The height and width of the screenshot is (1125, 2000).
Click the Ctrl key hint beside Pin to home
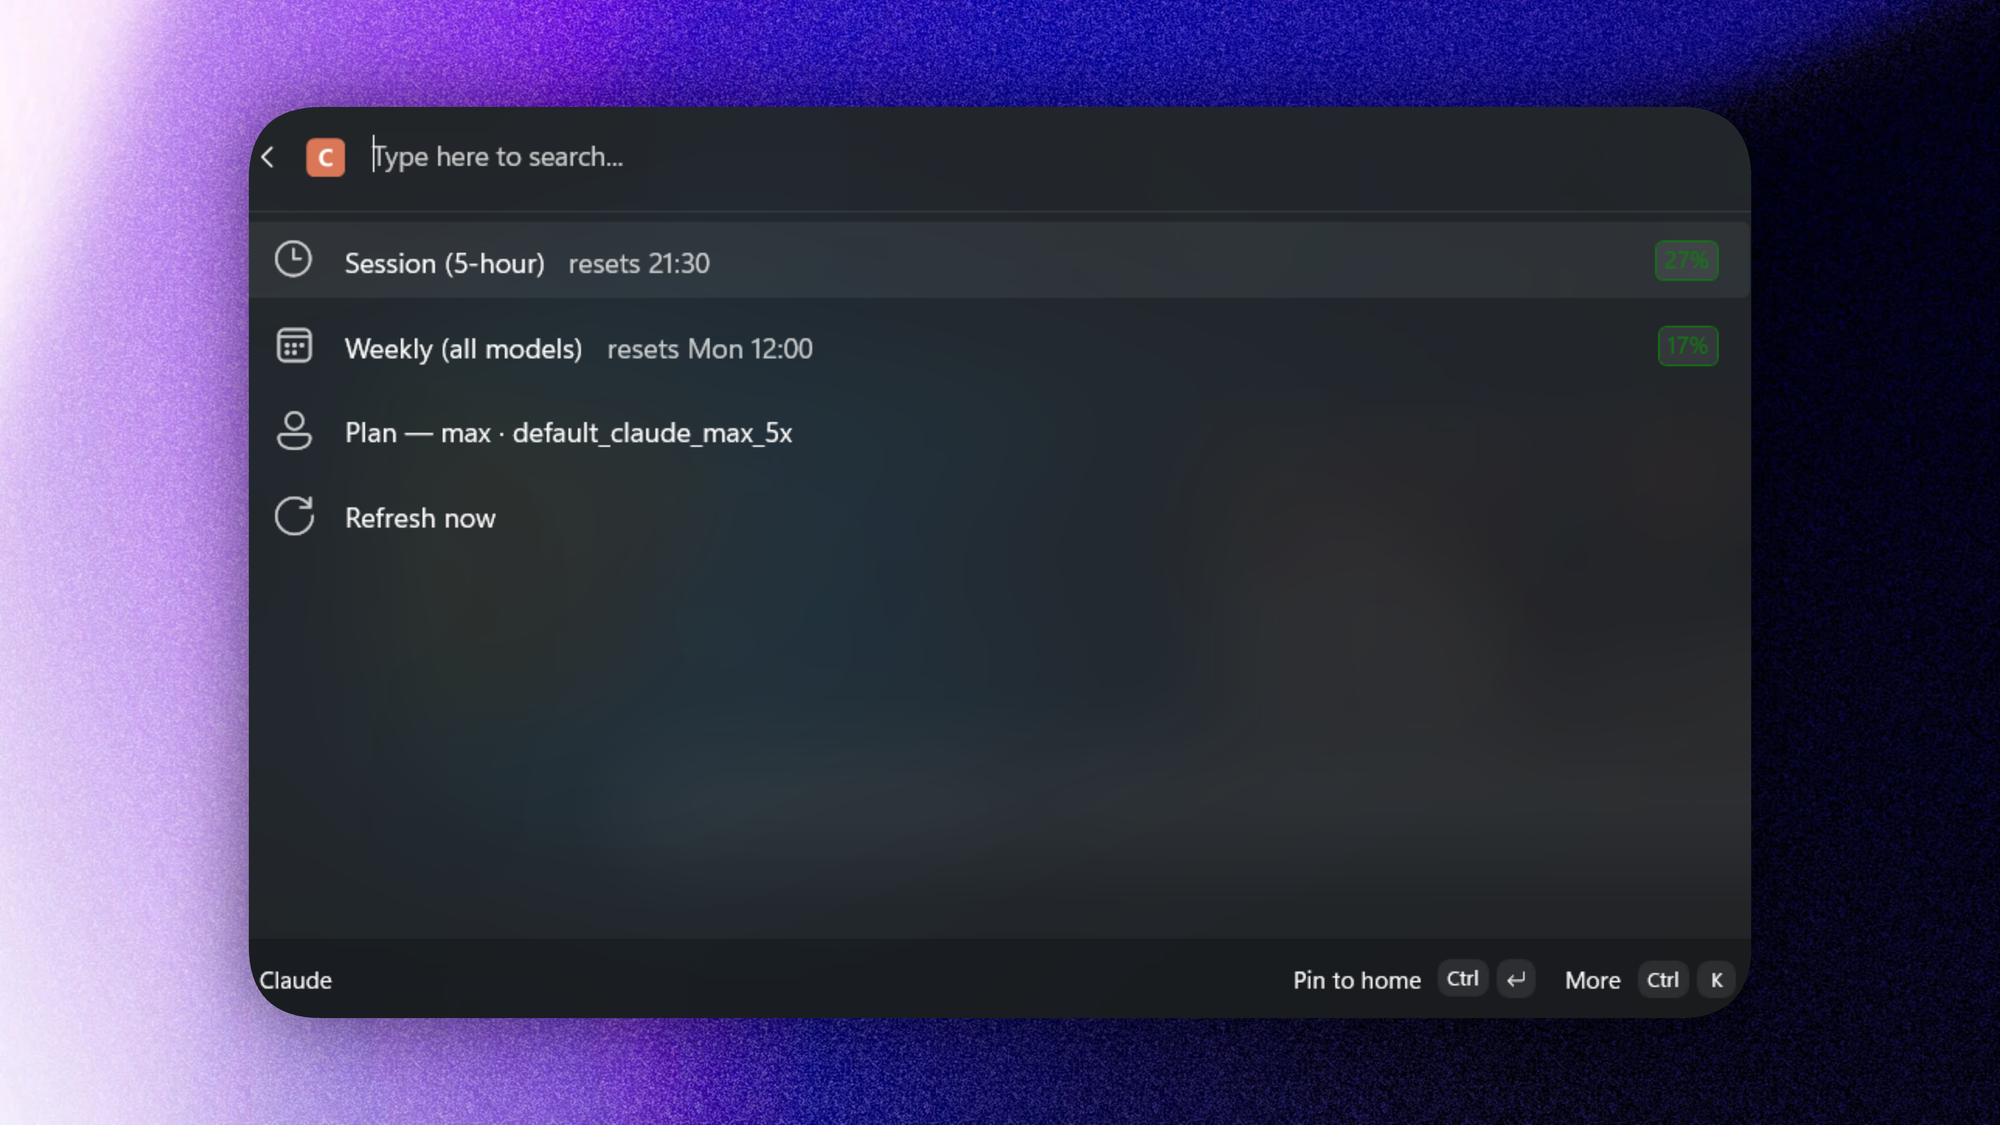tap(1463, 979)
